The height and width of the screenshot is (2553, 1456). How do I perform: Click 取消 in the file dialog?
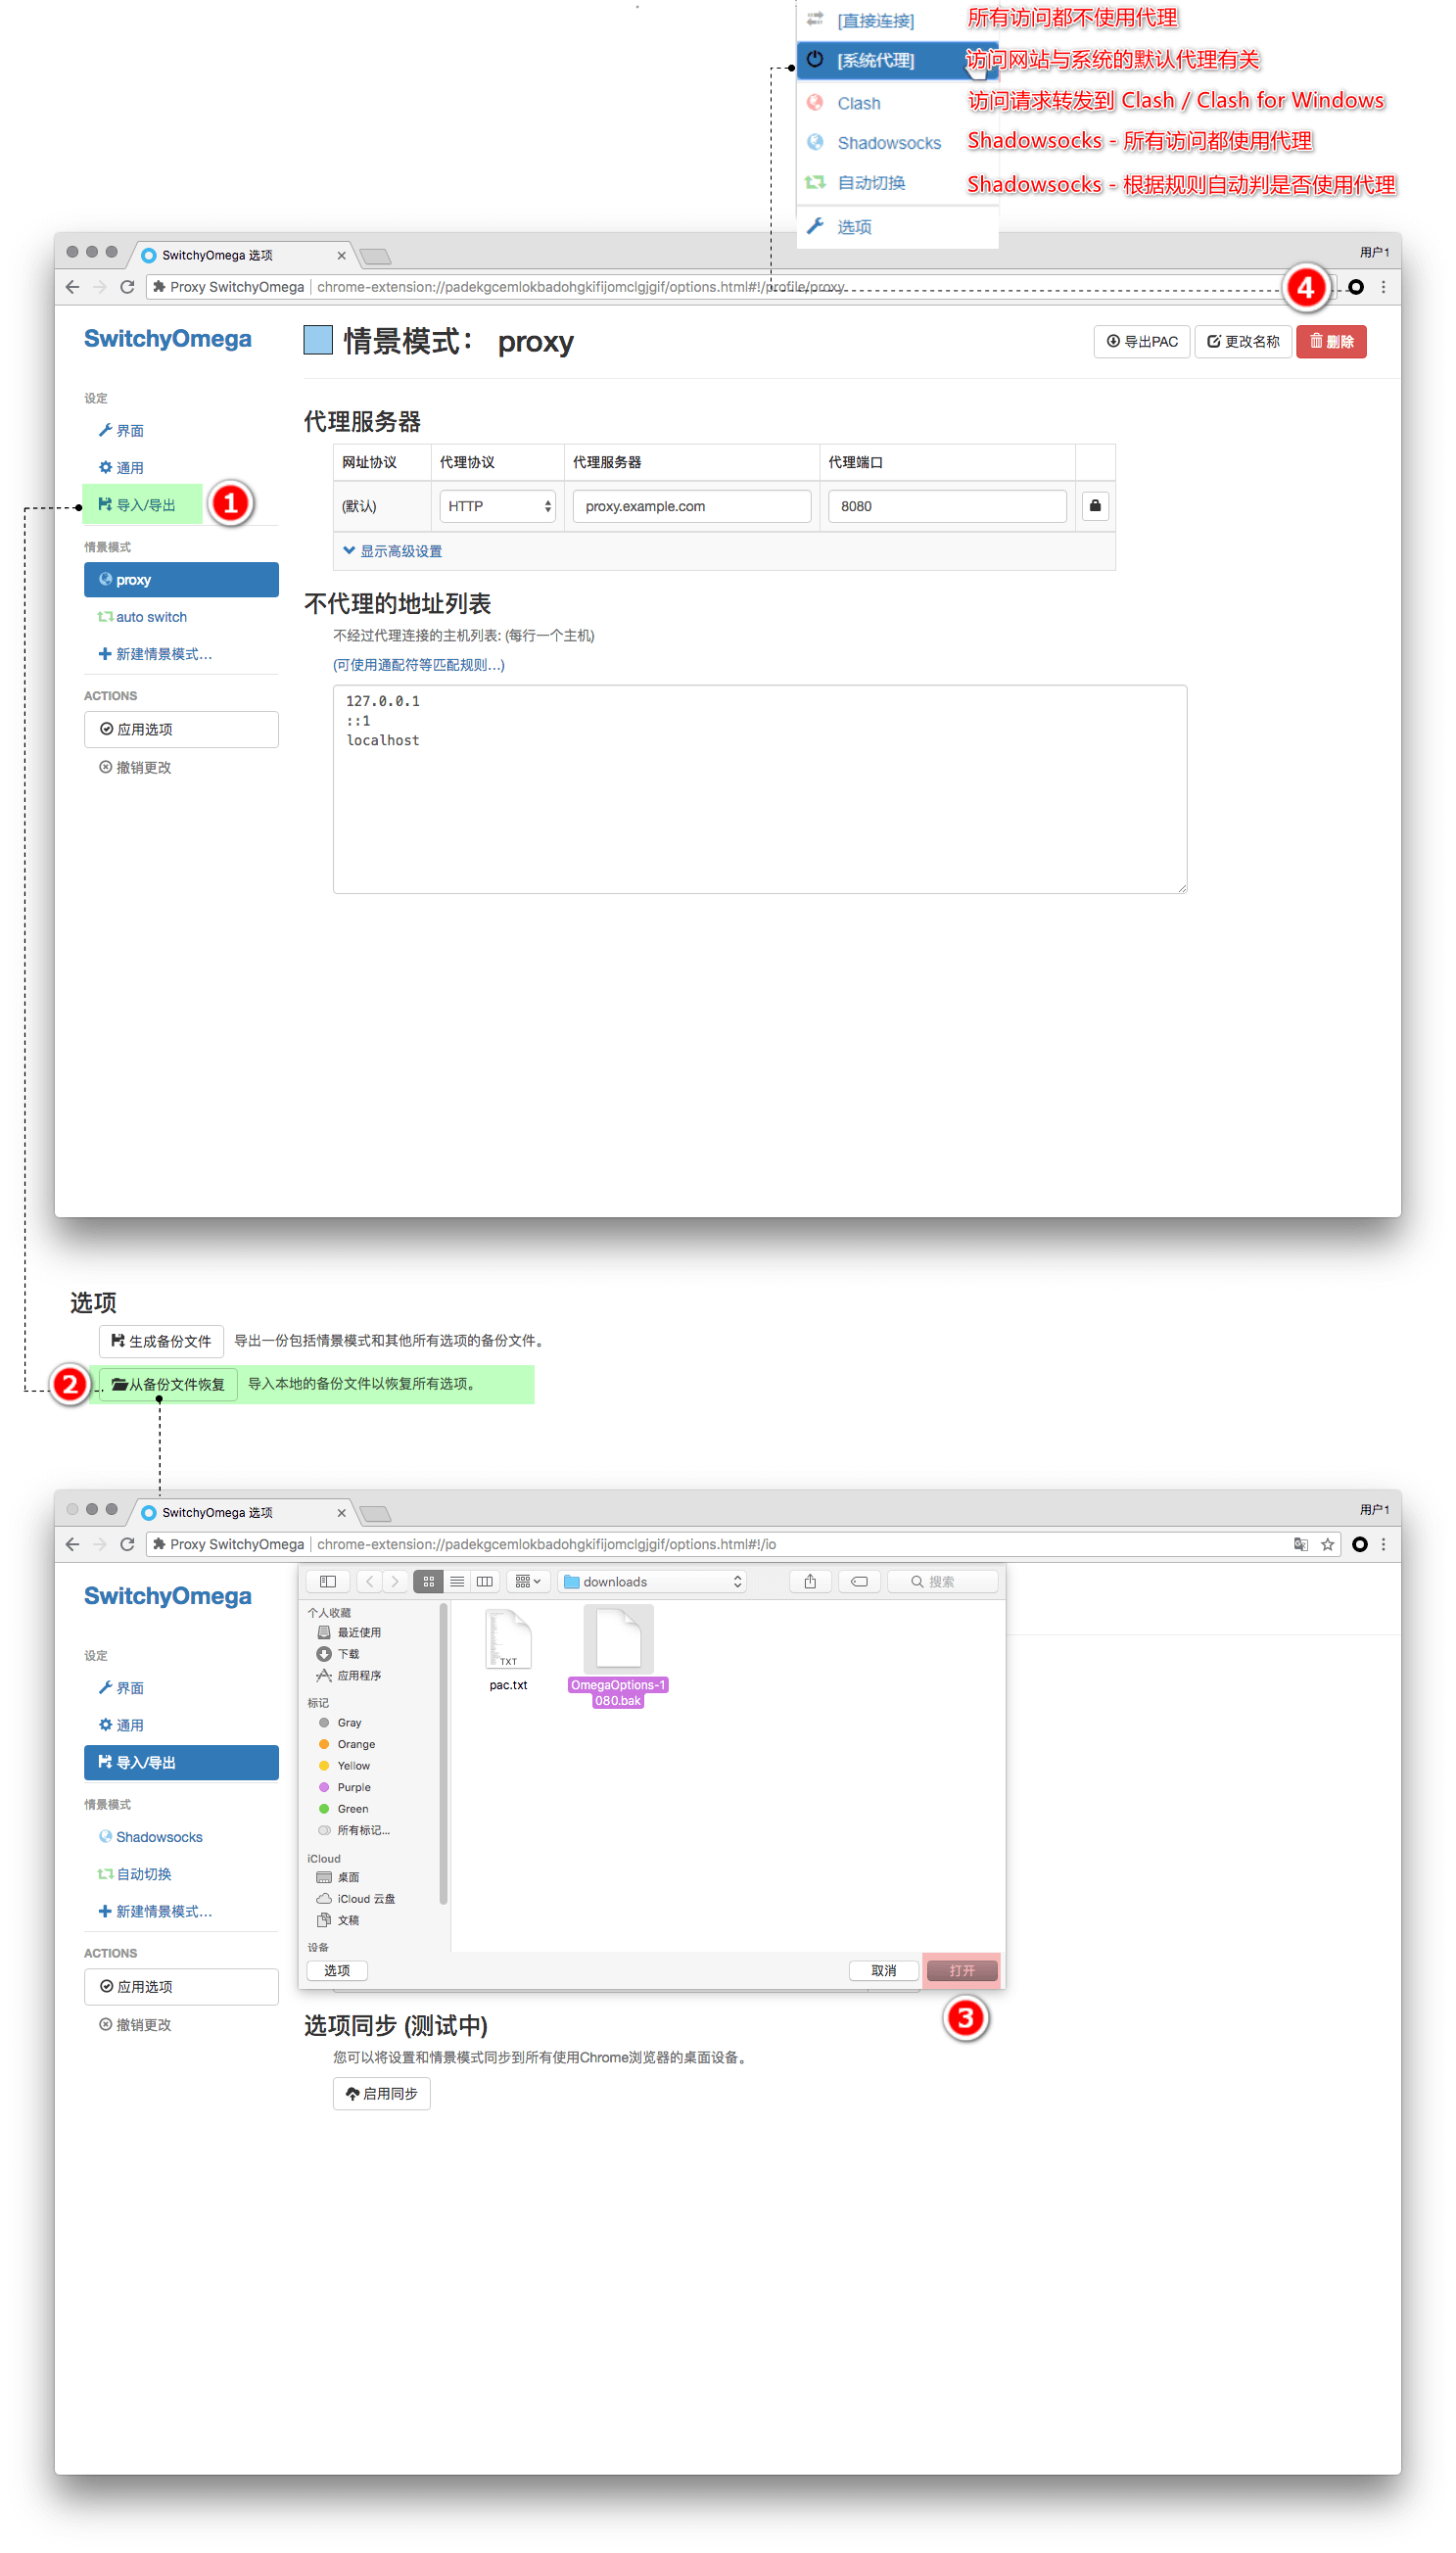(883, 1970)
